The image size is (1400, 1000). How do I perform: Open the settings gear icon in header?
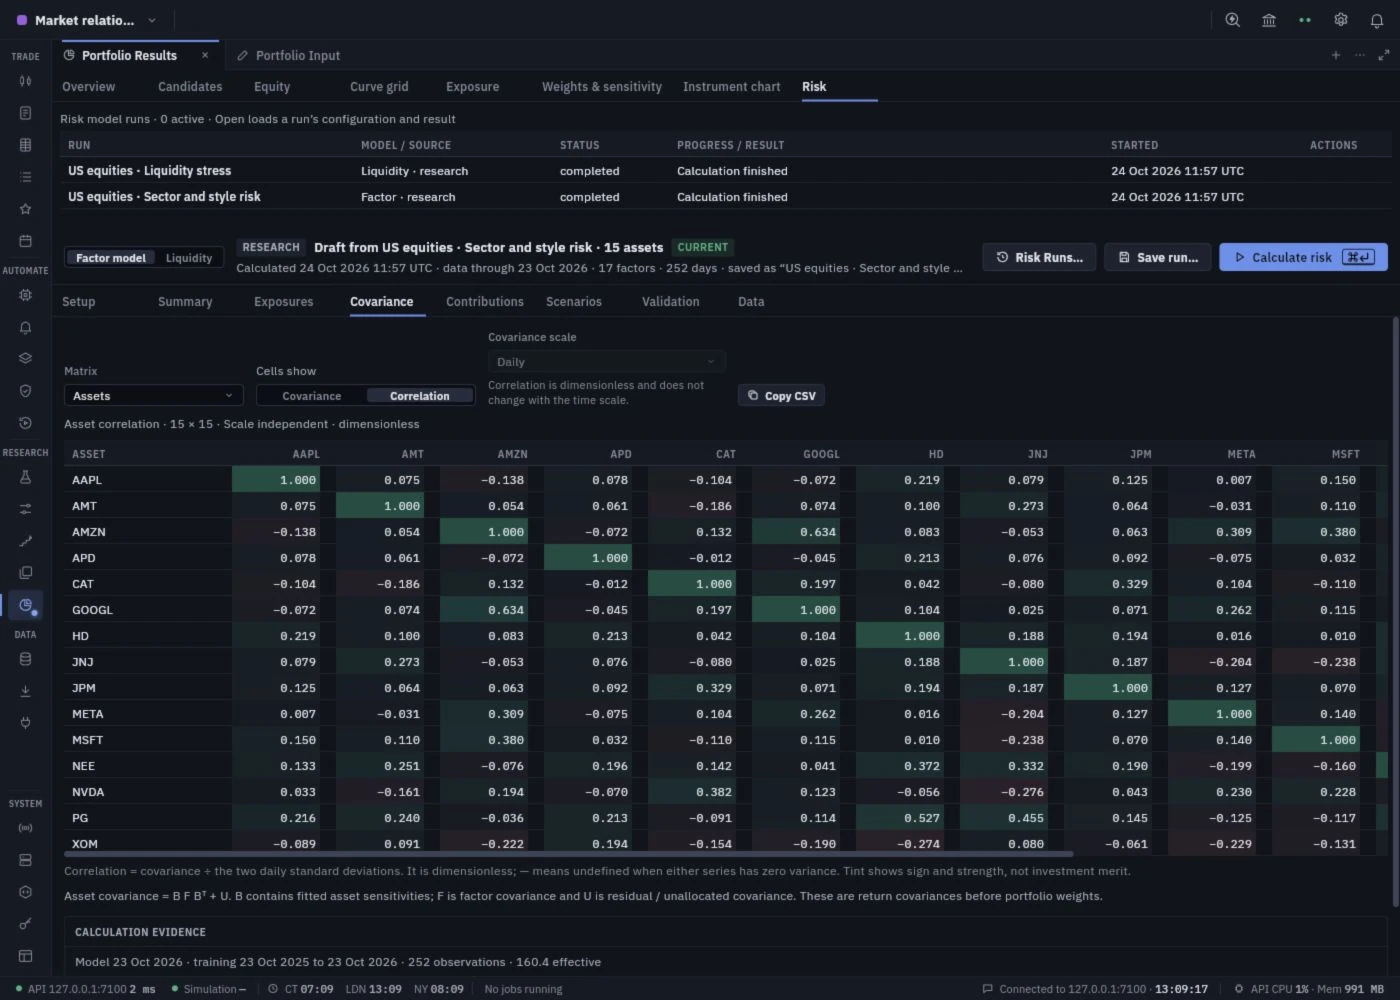(x=1340, y=20)
